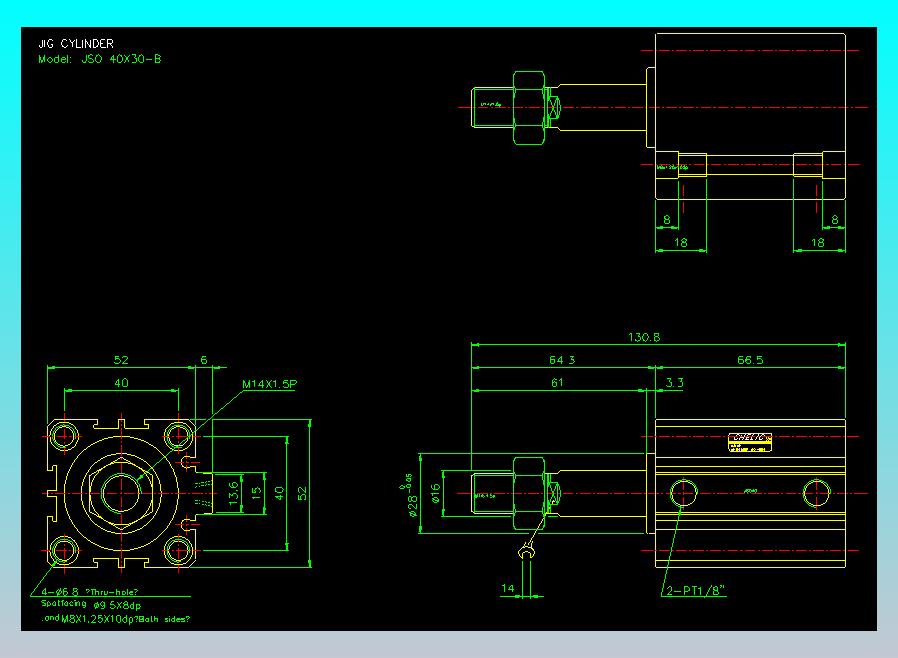Select the M14X1.5P thread callout
The image size is (898, 658).
pyautogui.click(x=269, y=384)
